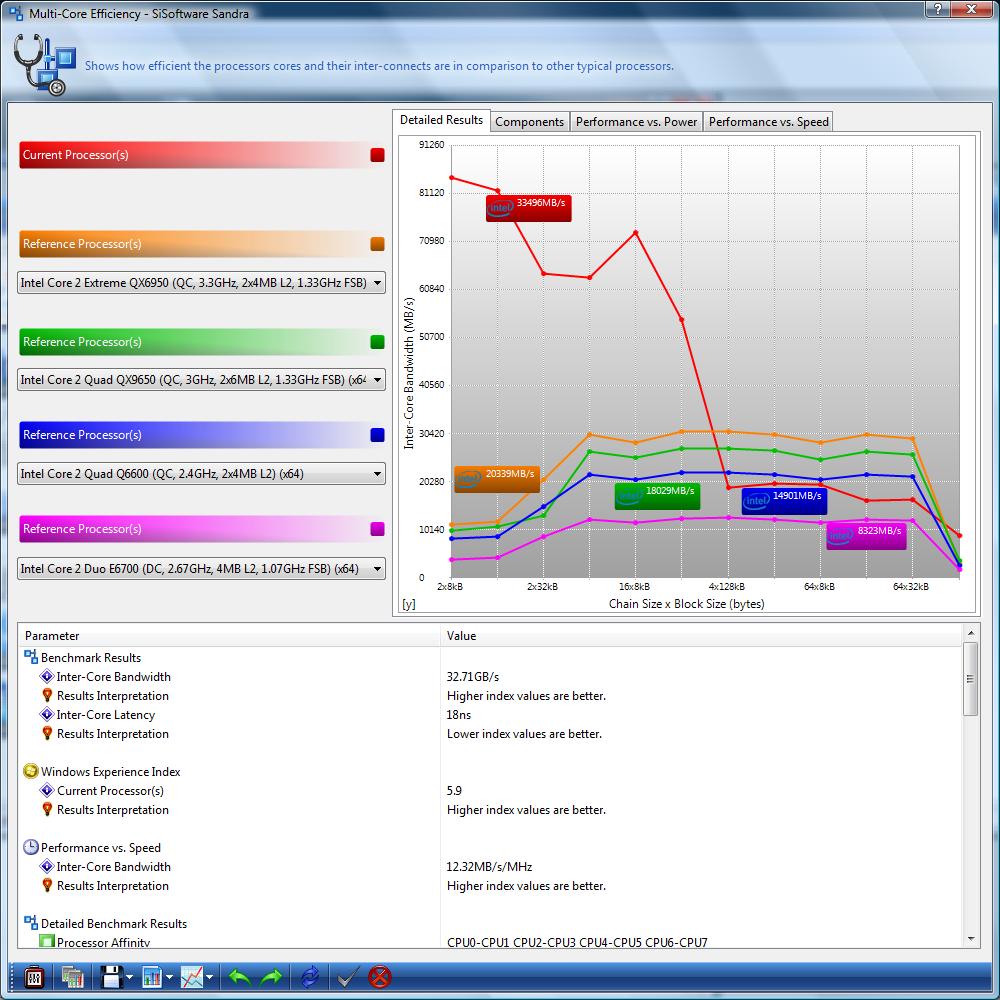
Task: Select the Detailed Benchmark Results row label
Action: coord(114,923)
